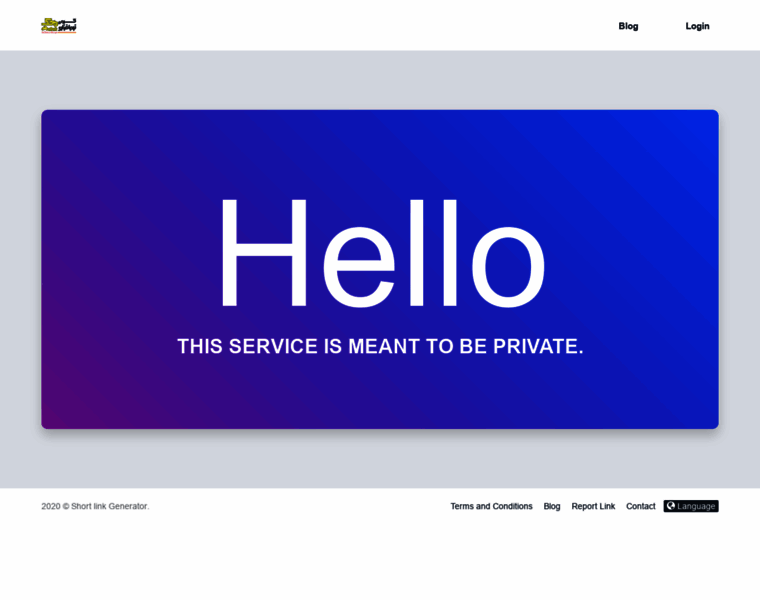This screenshot has height=600, width=760.
Task: Click the large Hello heading
Action: click(382, 253)
